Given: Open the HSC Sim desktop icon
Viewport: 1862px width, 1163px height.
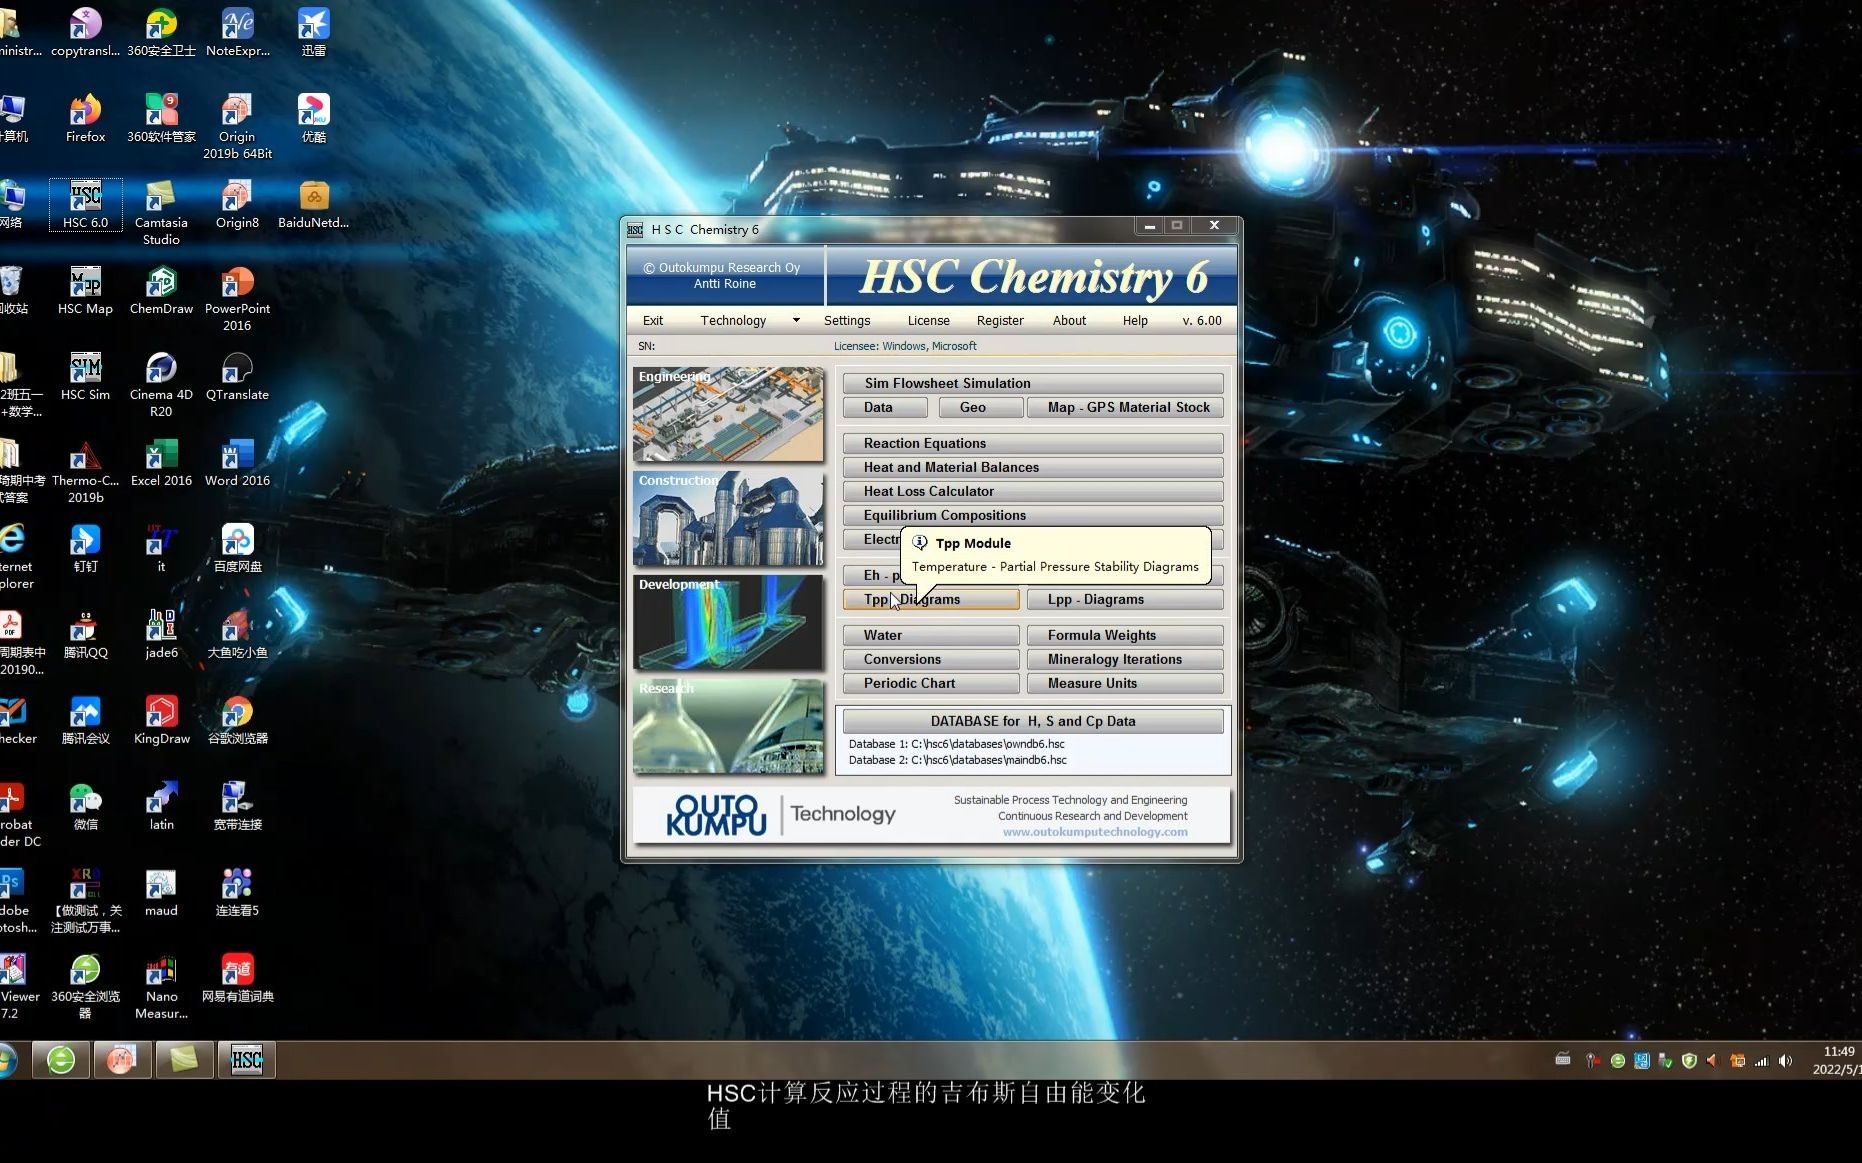Looking at the screenshot, I should pos(85,377).
